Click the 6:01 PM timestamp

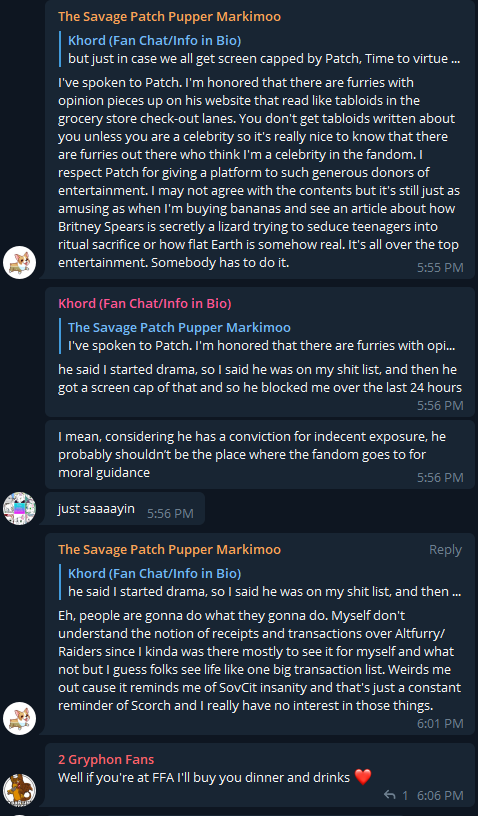coord(440,723)
